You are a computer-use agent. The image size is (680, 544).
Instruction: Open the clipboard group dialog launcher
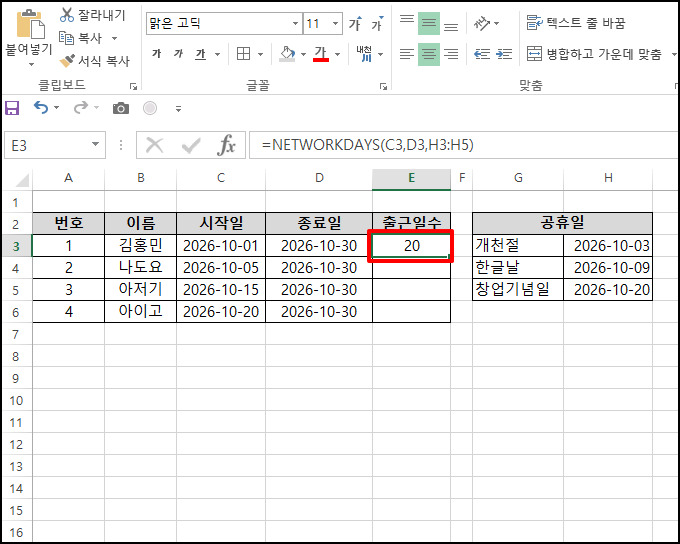134,86
